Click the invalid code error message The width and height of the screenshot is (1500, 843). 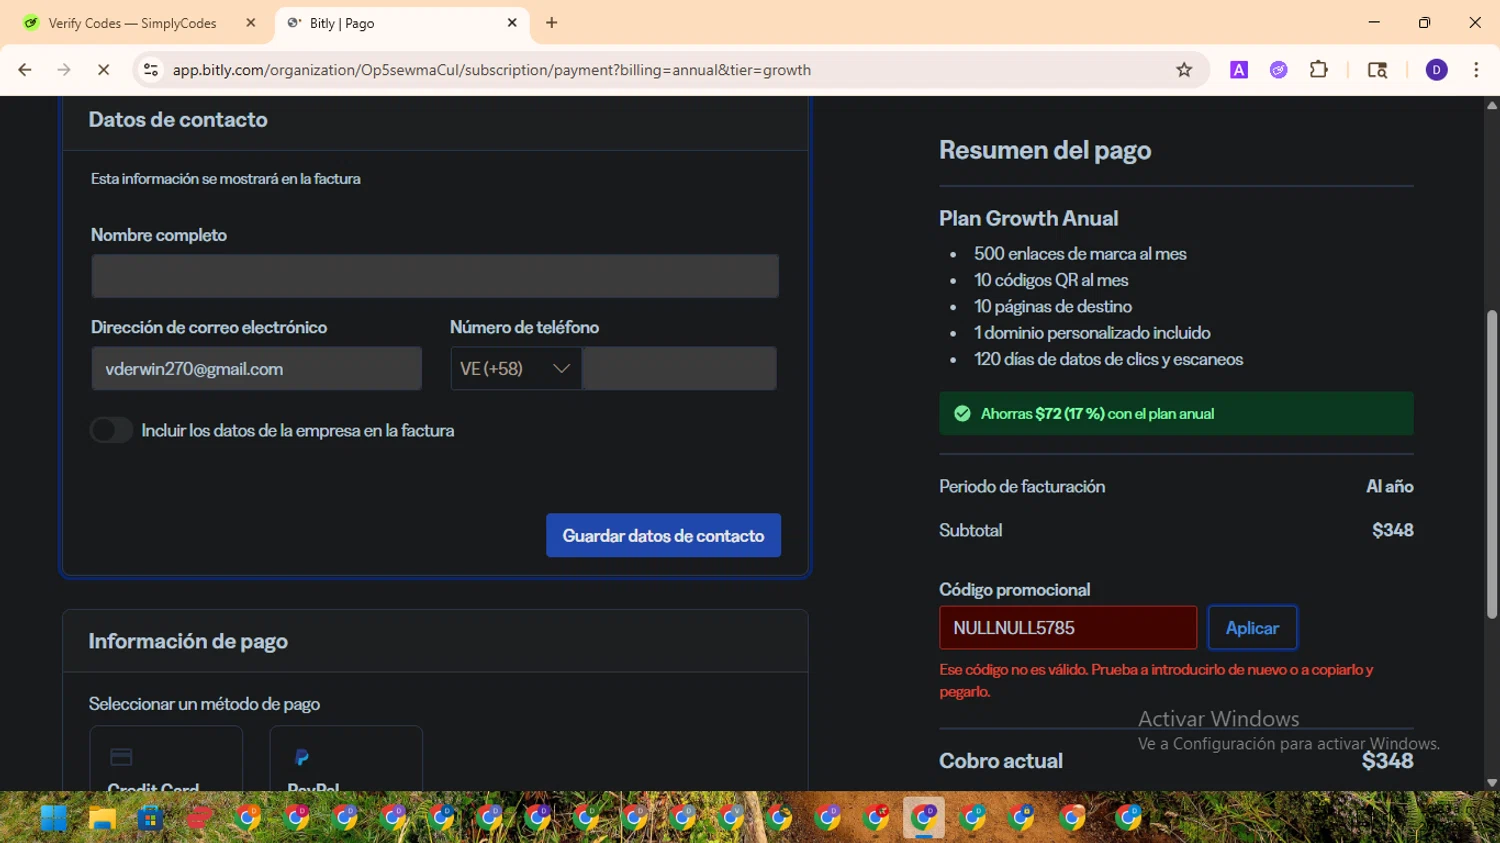coord(1156,680)
